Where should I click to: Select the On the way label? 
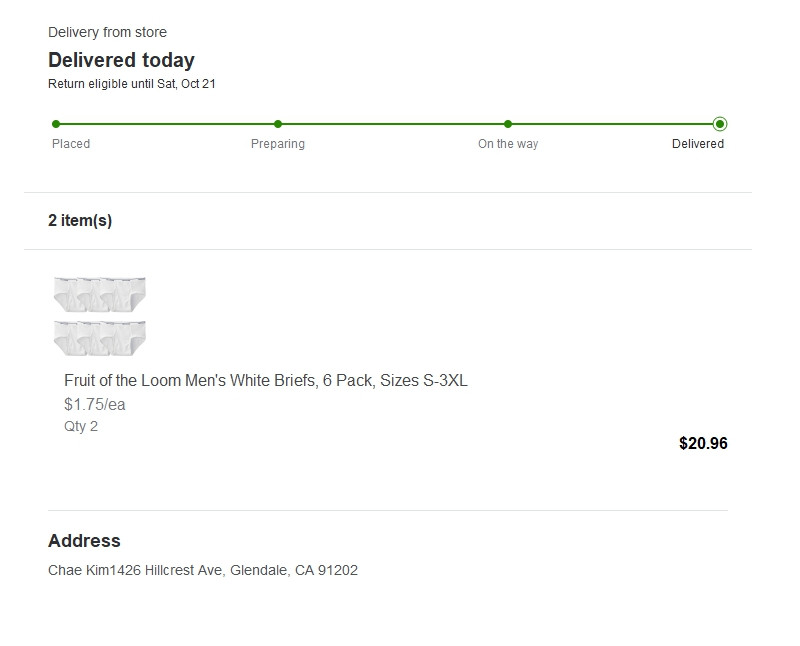tap(508, 144)
